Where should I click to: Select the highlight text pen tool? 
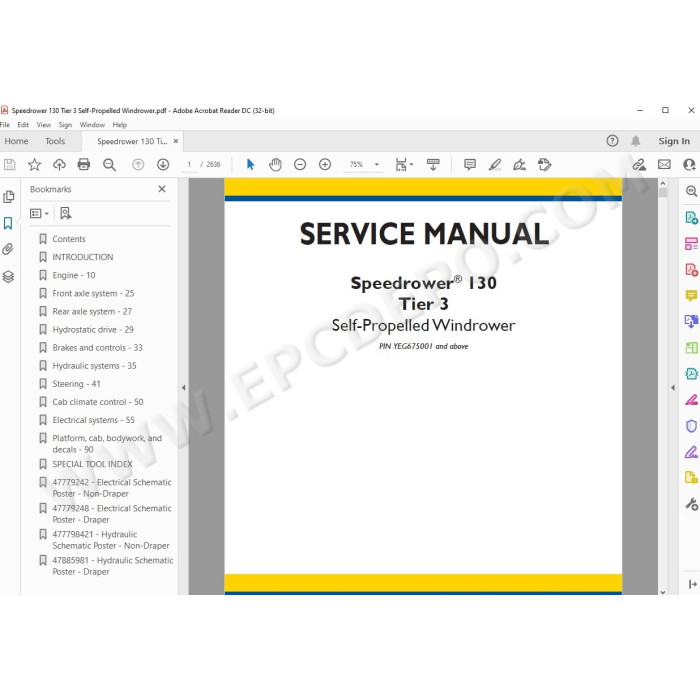495,165
